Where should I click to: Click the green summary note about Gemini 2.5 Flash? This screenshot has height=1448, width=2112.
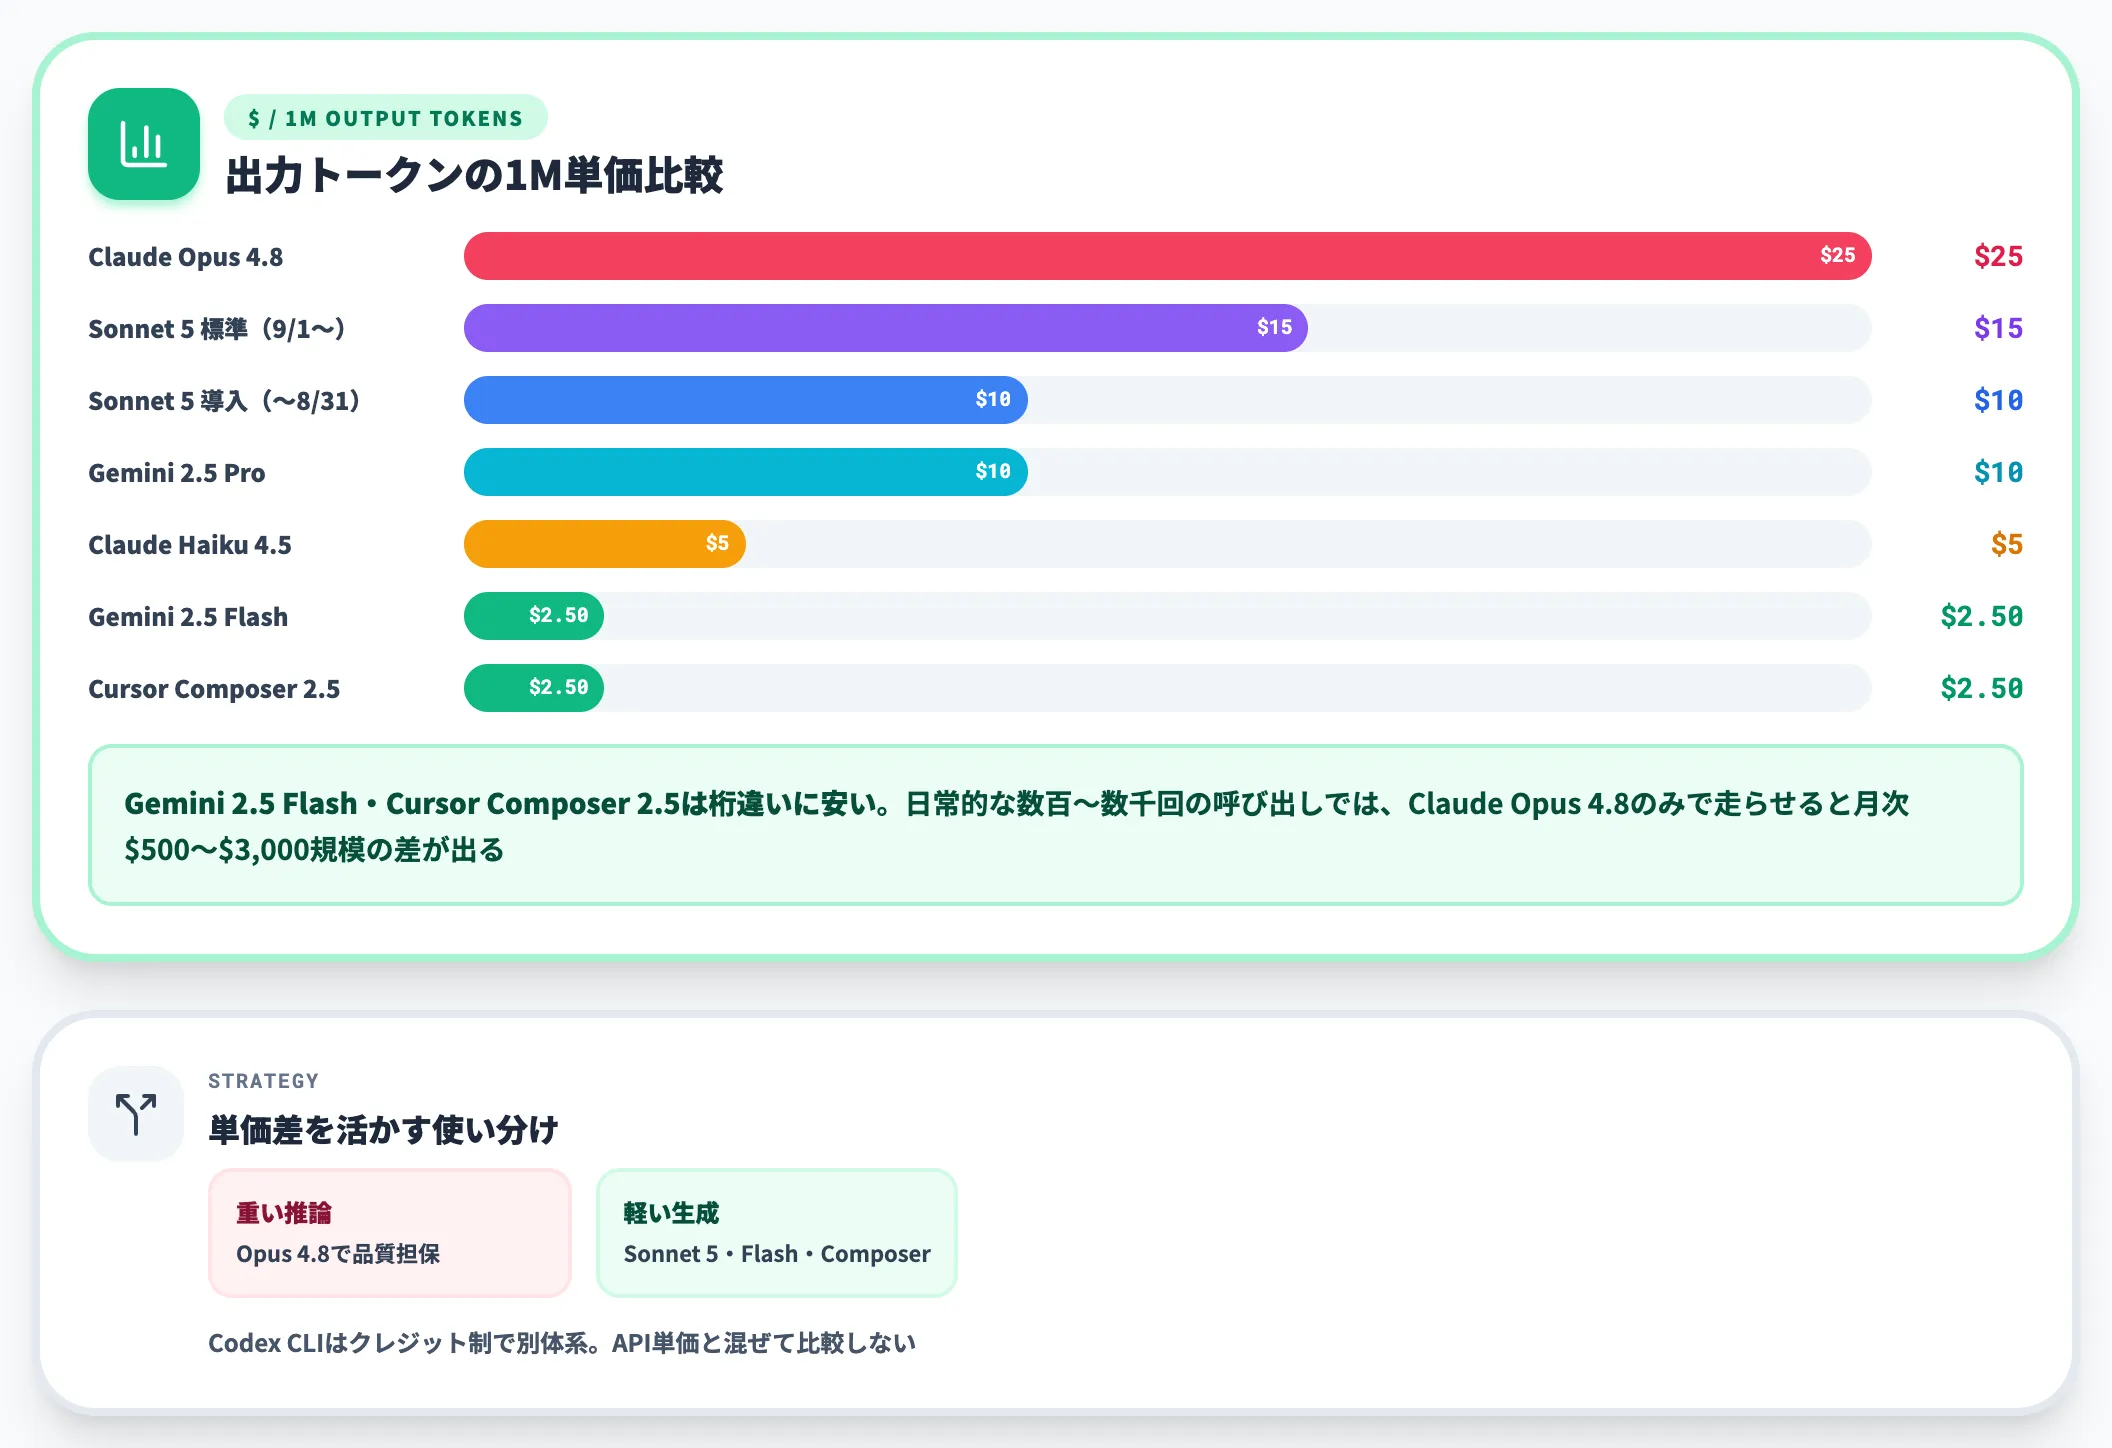click(1055, 825)
